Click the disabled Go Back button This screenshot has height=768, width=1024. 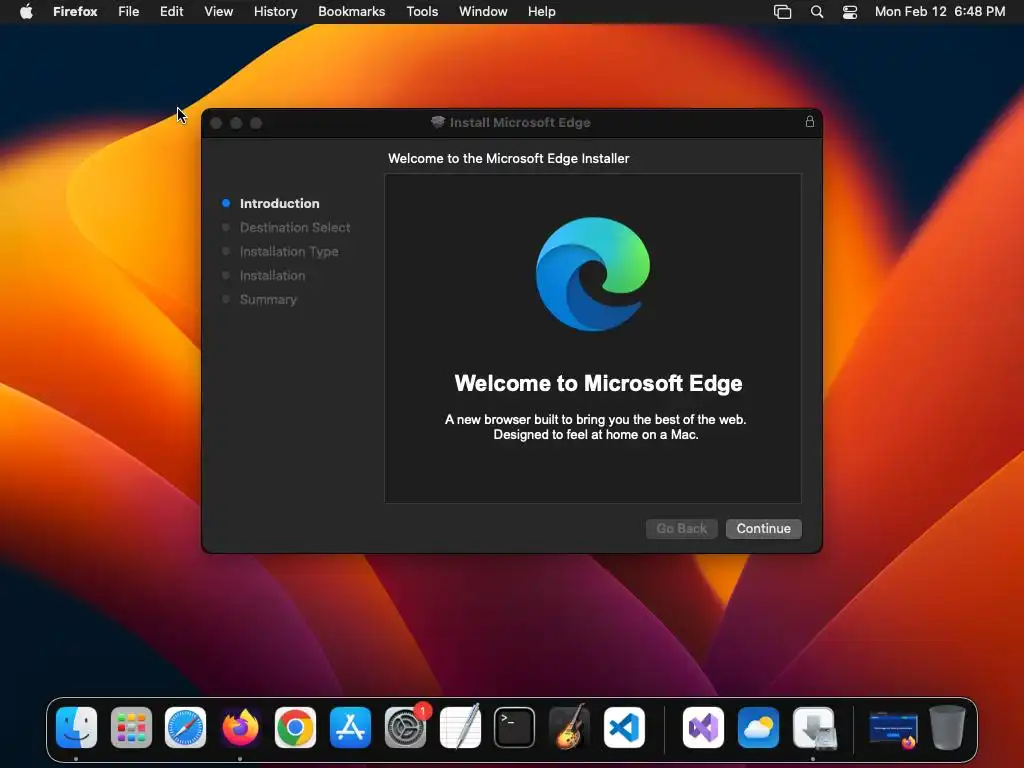pyautogui.click(x=682, y=528)
